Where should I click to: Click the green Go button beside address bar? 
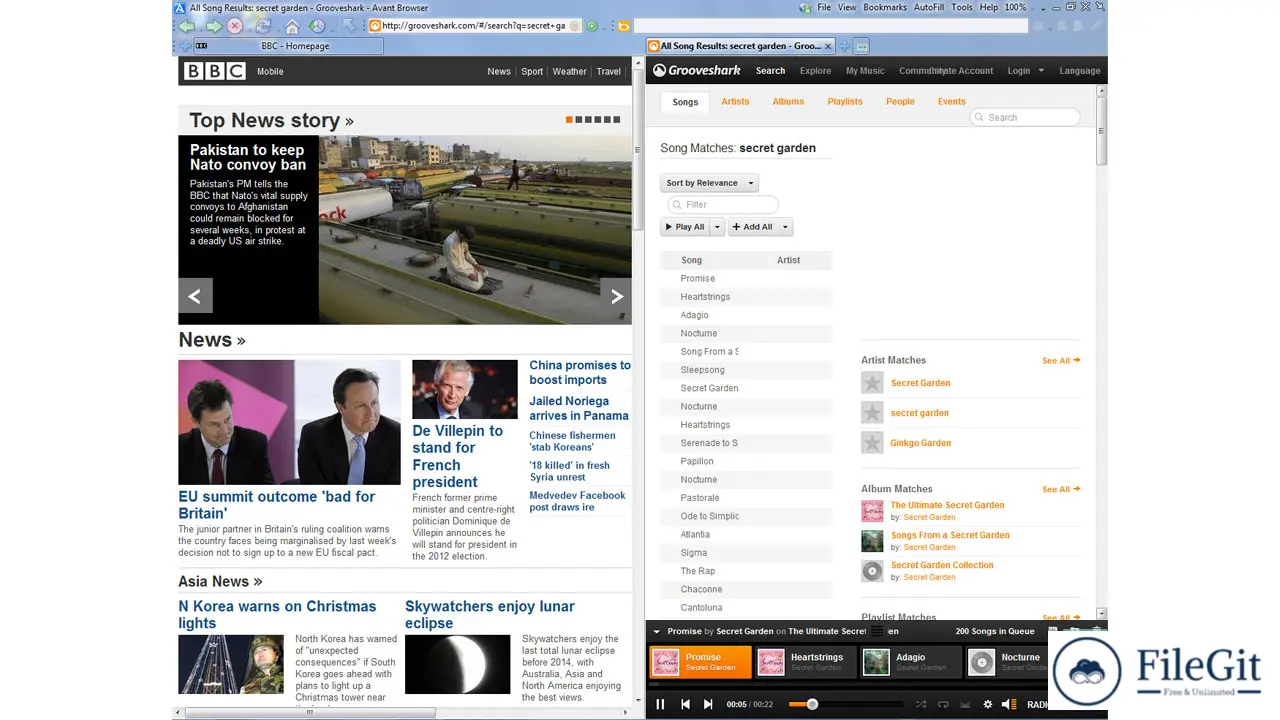coord(592,26)
